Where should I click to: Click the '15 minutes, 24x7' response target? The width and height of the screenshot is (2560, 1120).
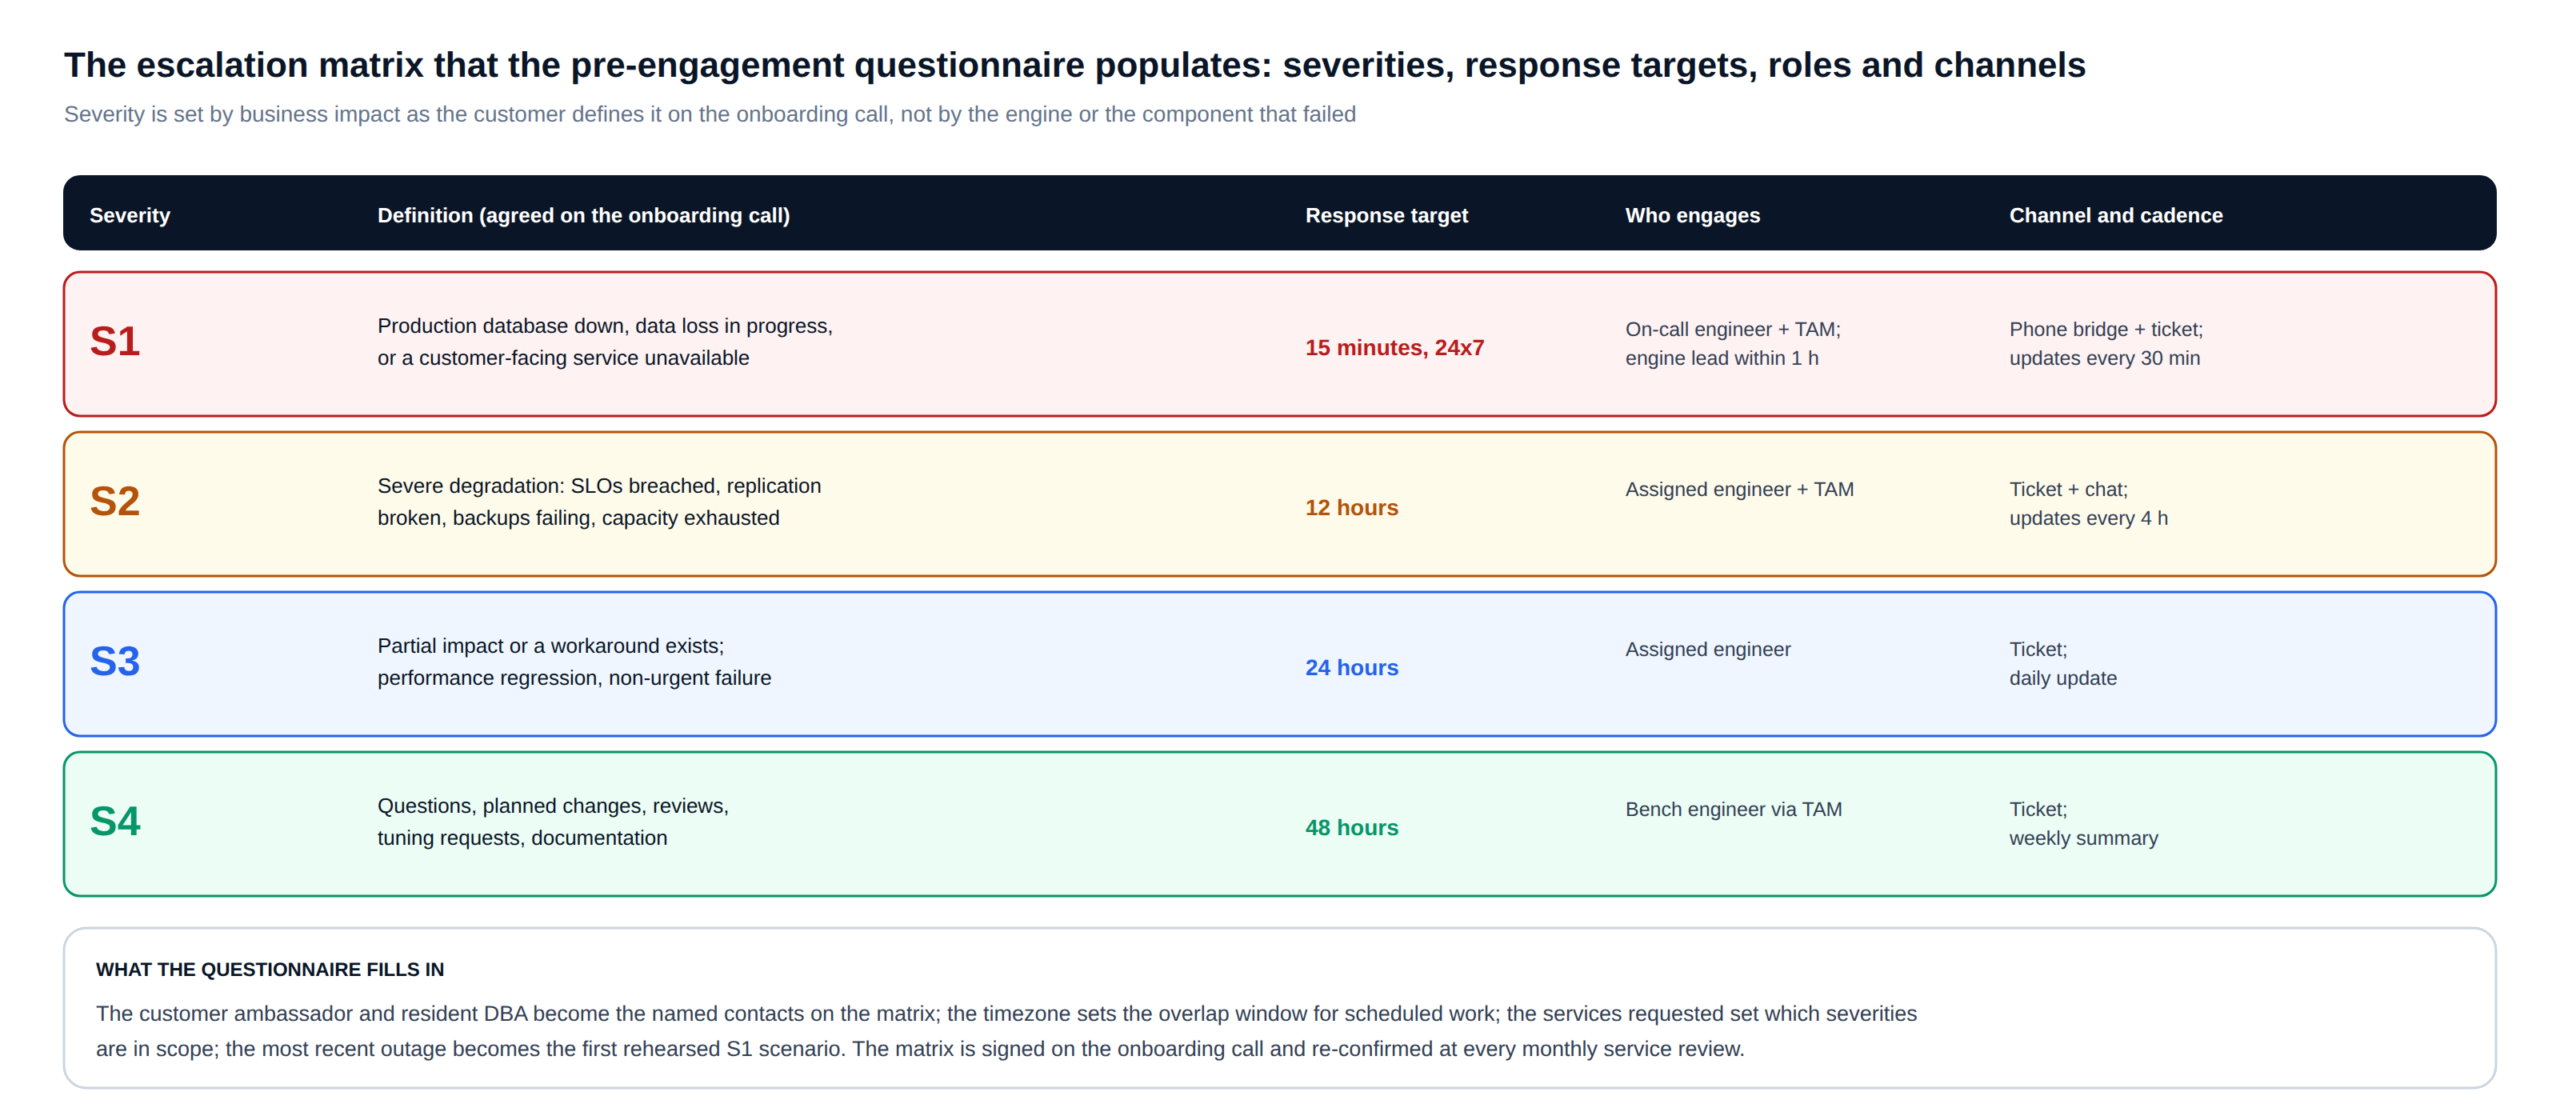point(1394,347)
